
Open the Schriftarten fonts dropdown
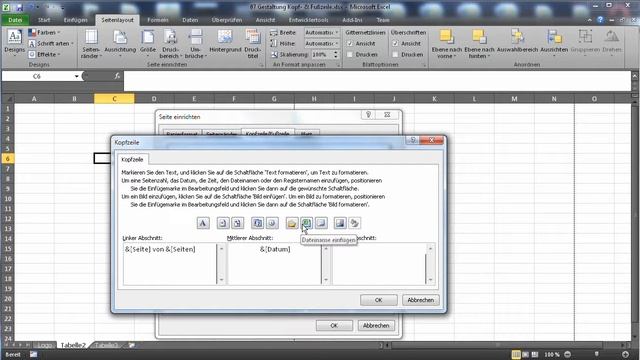coord(51,43)
